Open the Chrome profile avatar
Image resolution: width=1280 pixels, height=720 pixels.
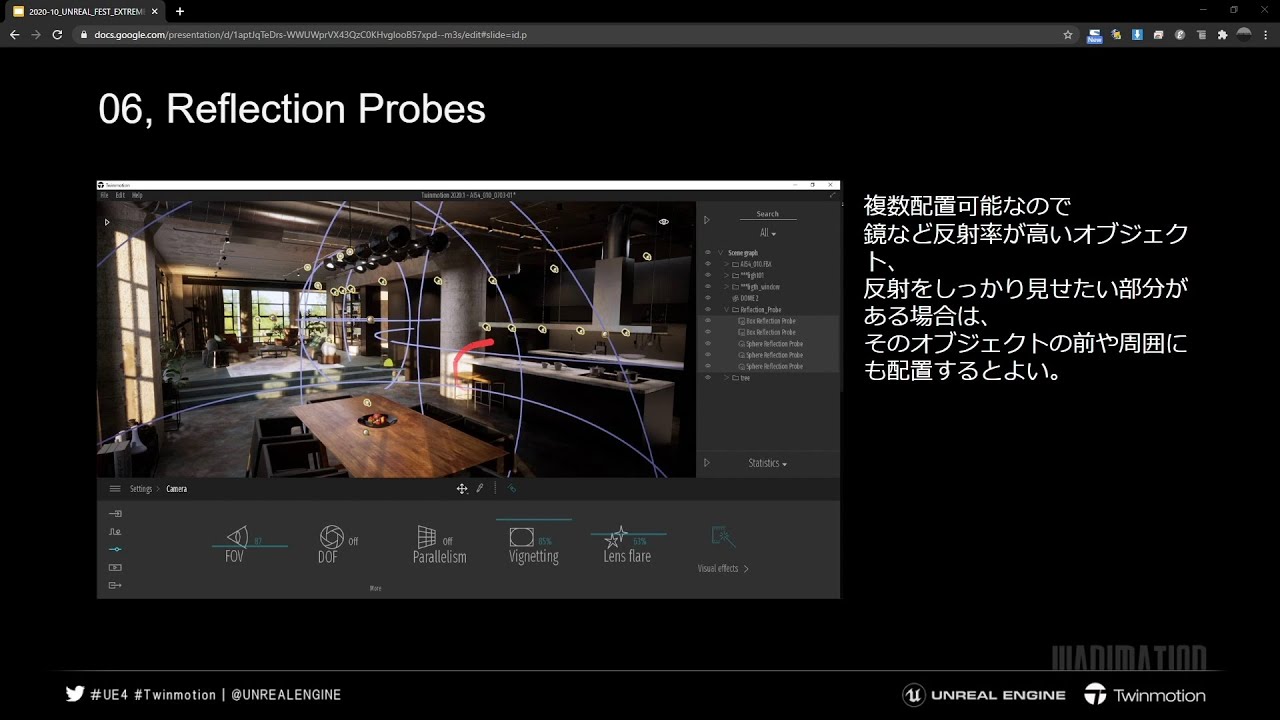pos(1244,34)
